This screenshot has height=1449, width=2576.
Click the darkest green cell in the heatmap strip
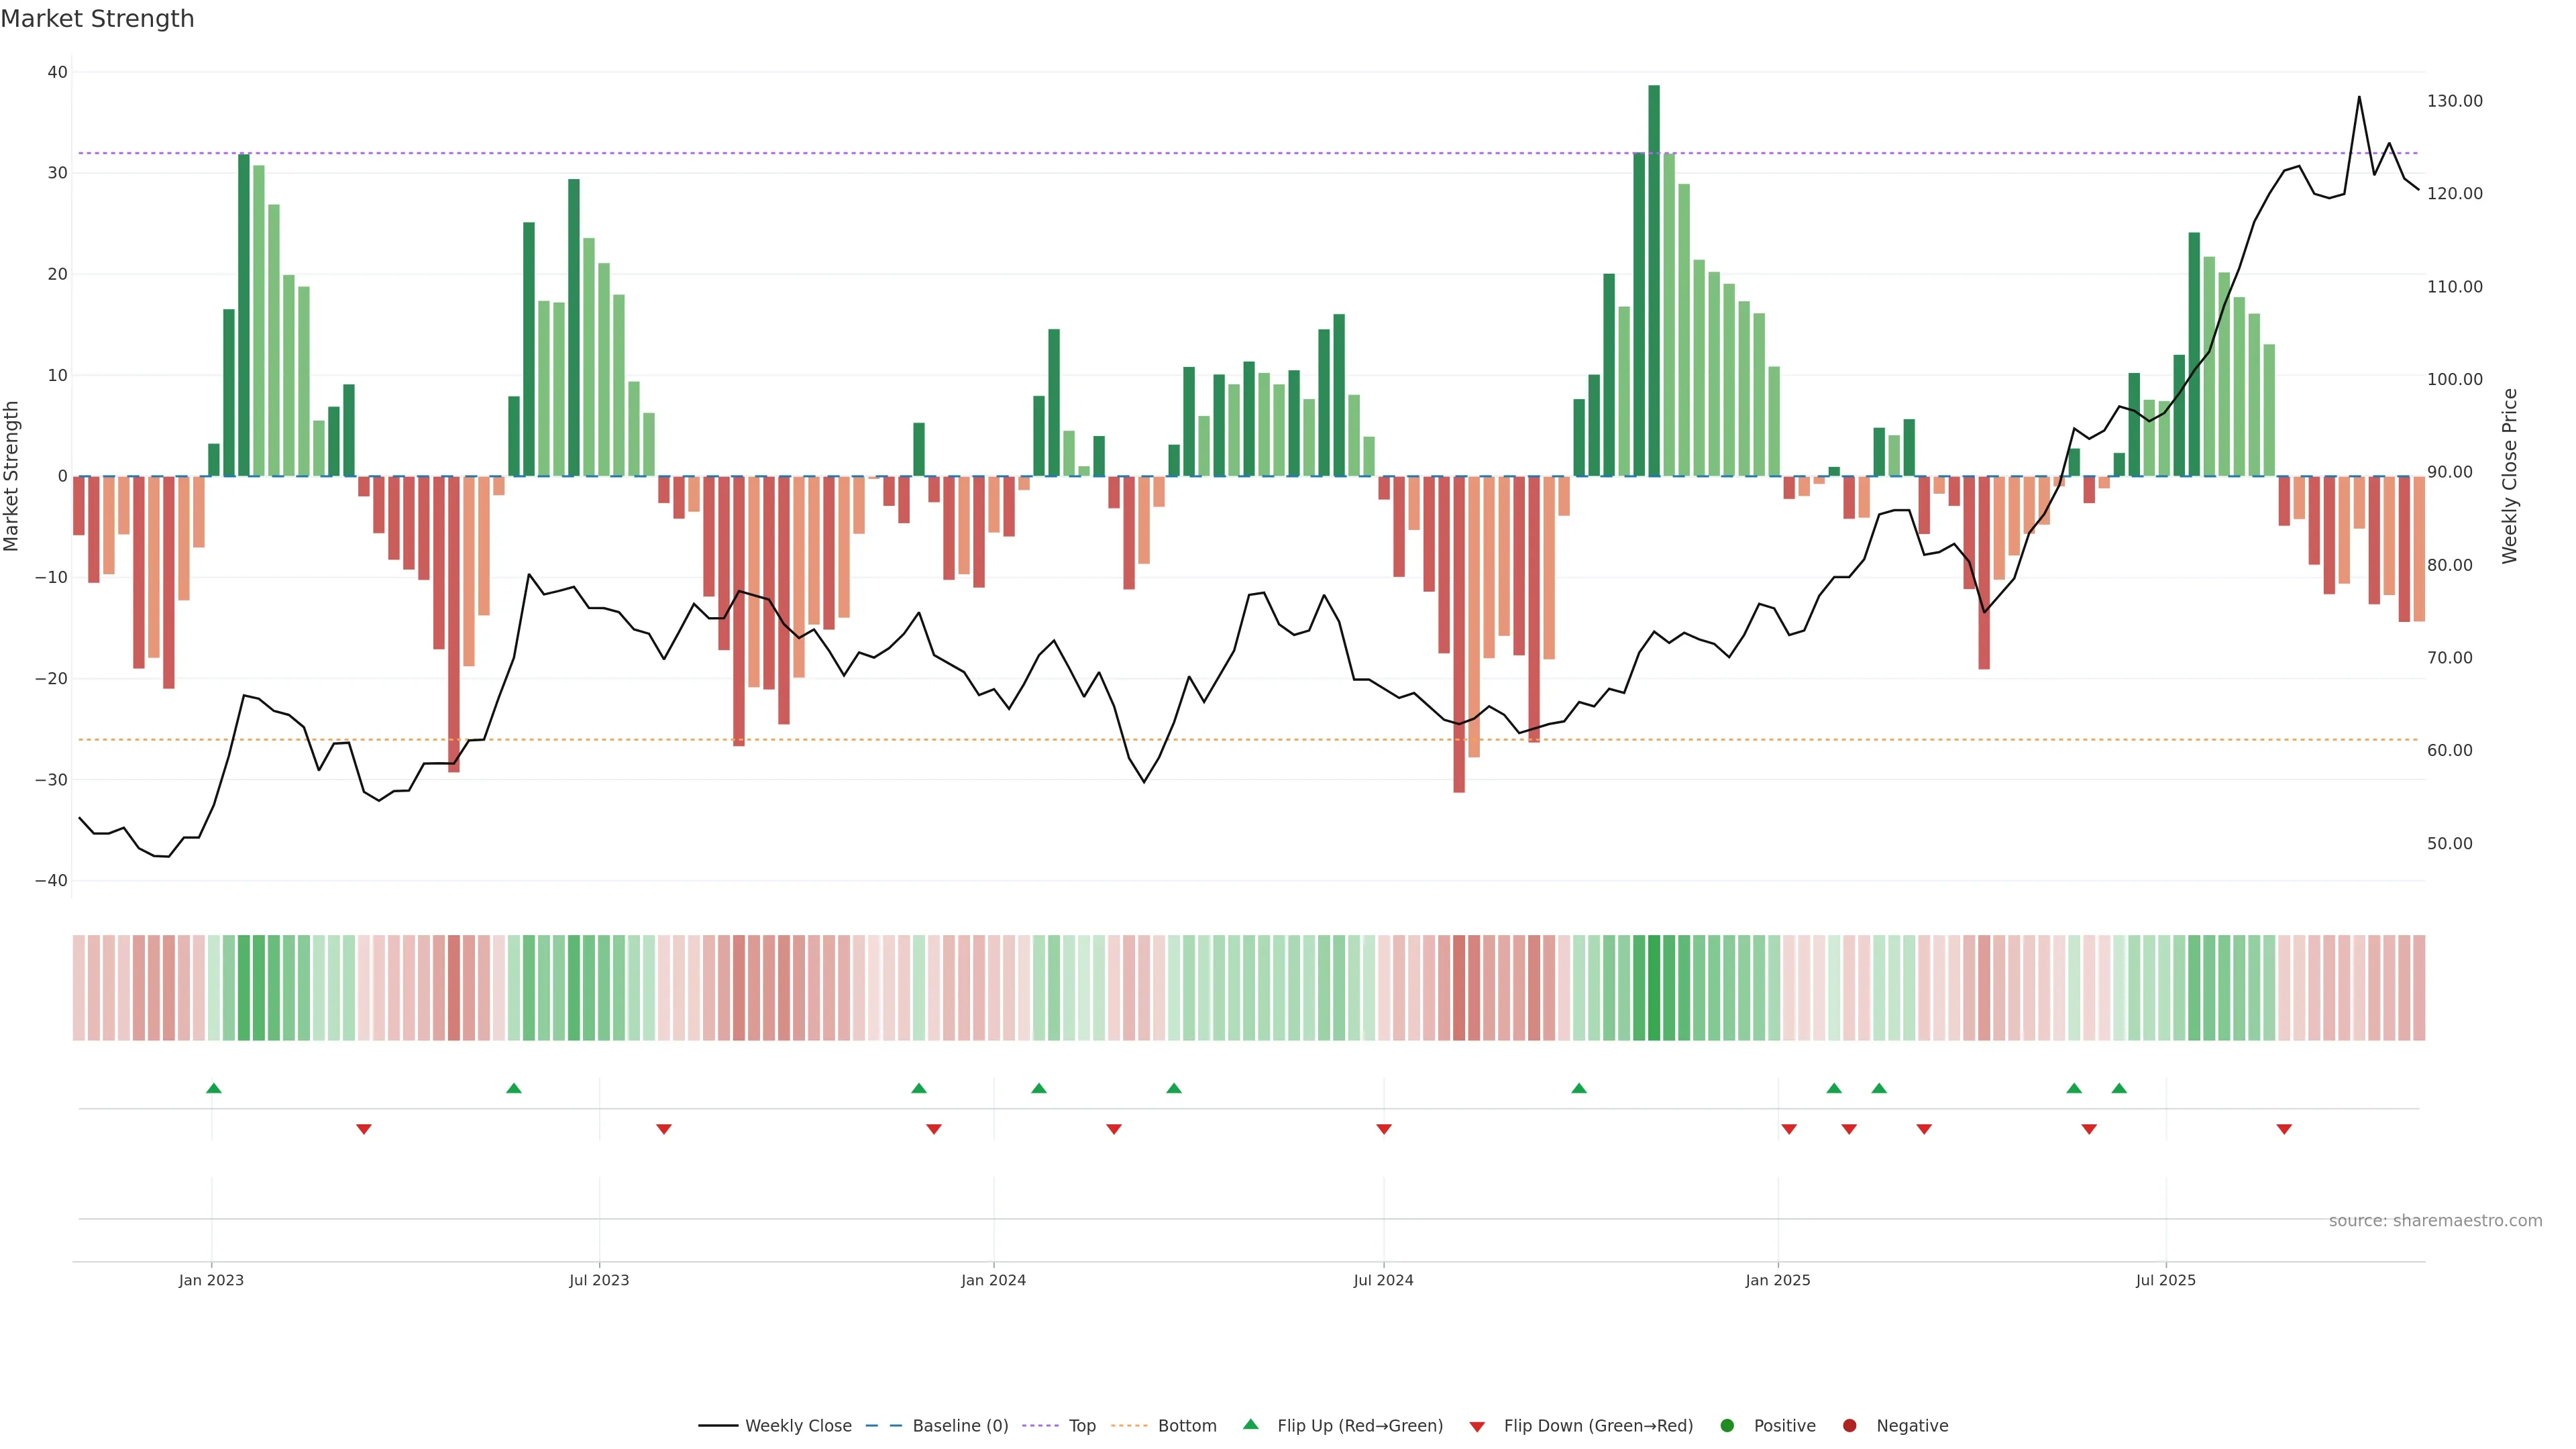coord(1654,988)
